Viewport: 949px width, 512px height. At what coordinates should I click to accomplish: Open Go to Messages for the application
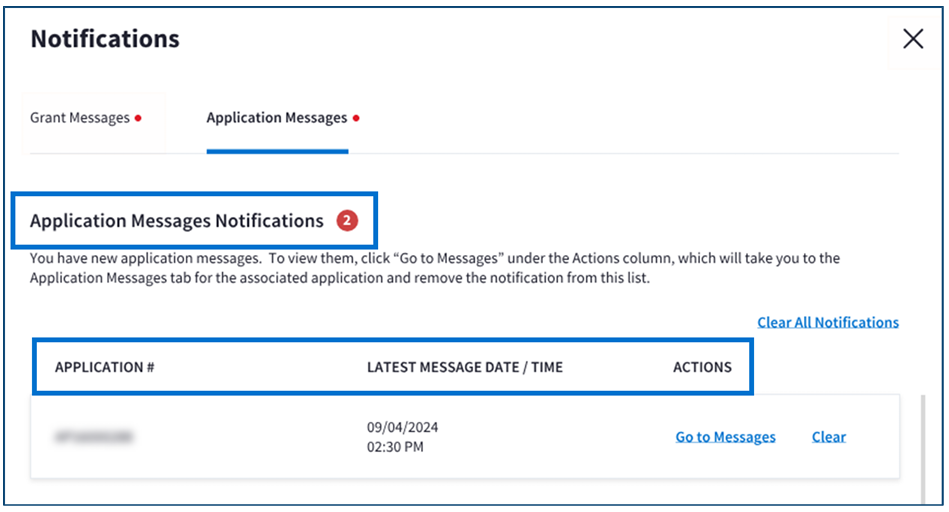(725, 437)
